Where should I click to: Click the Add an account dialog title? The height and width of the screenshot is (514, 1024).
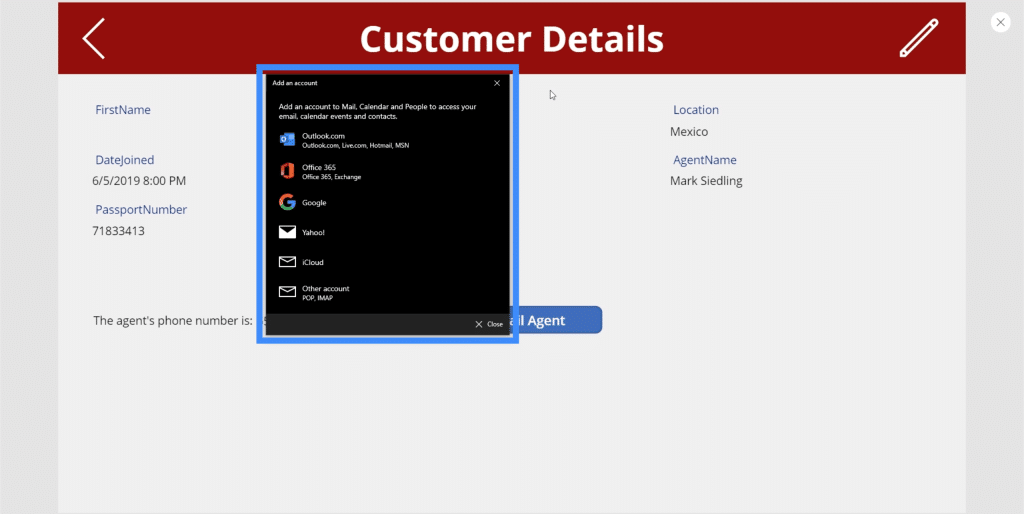[x=295, y=83]
